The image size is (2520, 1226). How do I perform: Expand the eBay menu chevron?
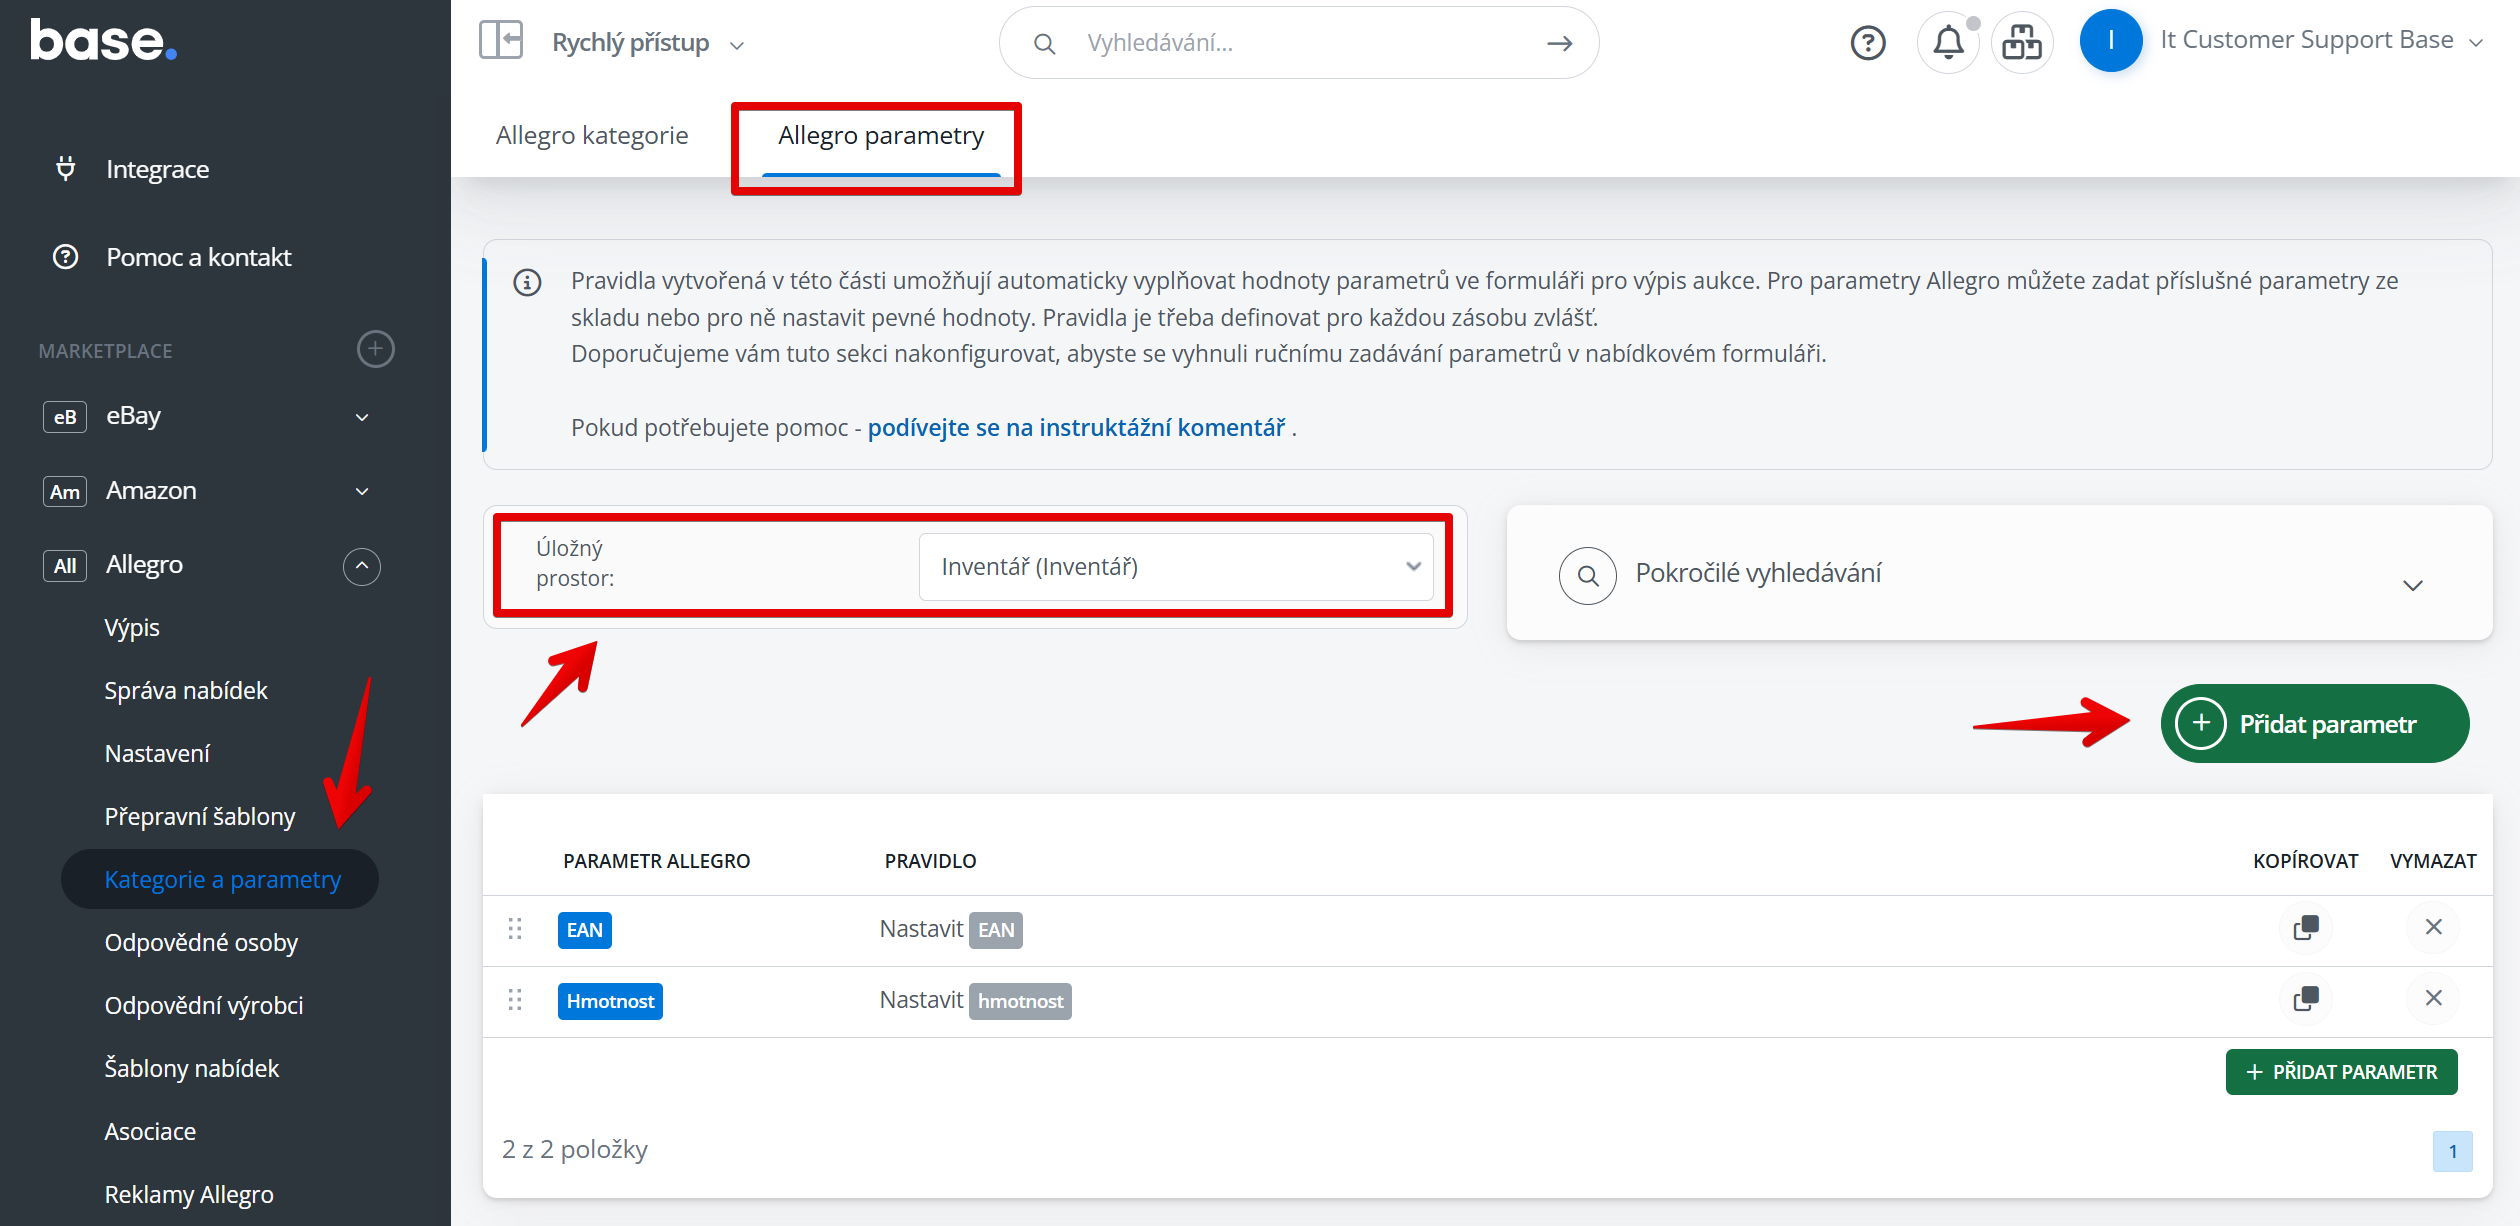(362, 417)
